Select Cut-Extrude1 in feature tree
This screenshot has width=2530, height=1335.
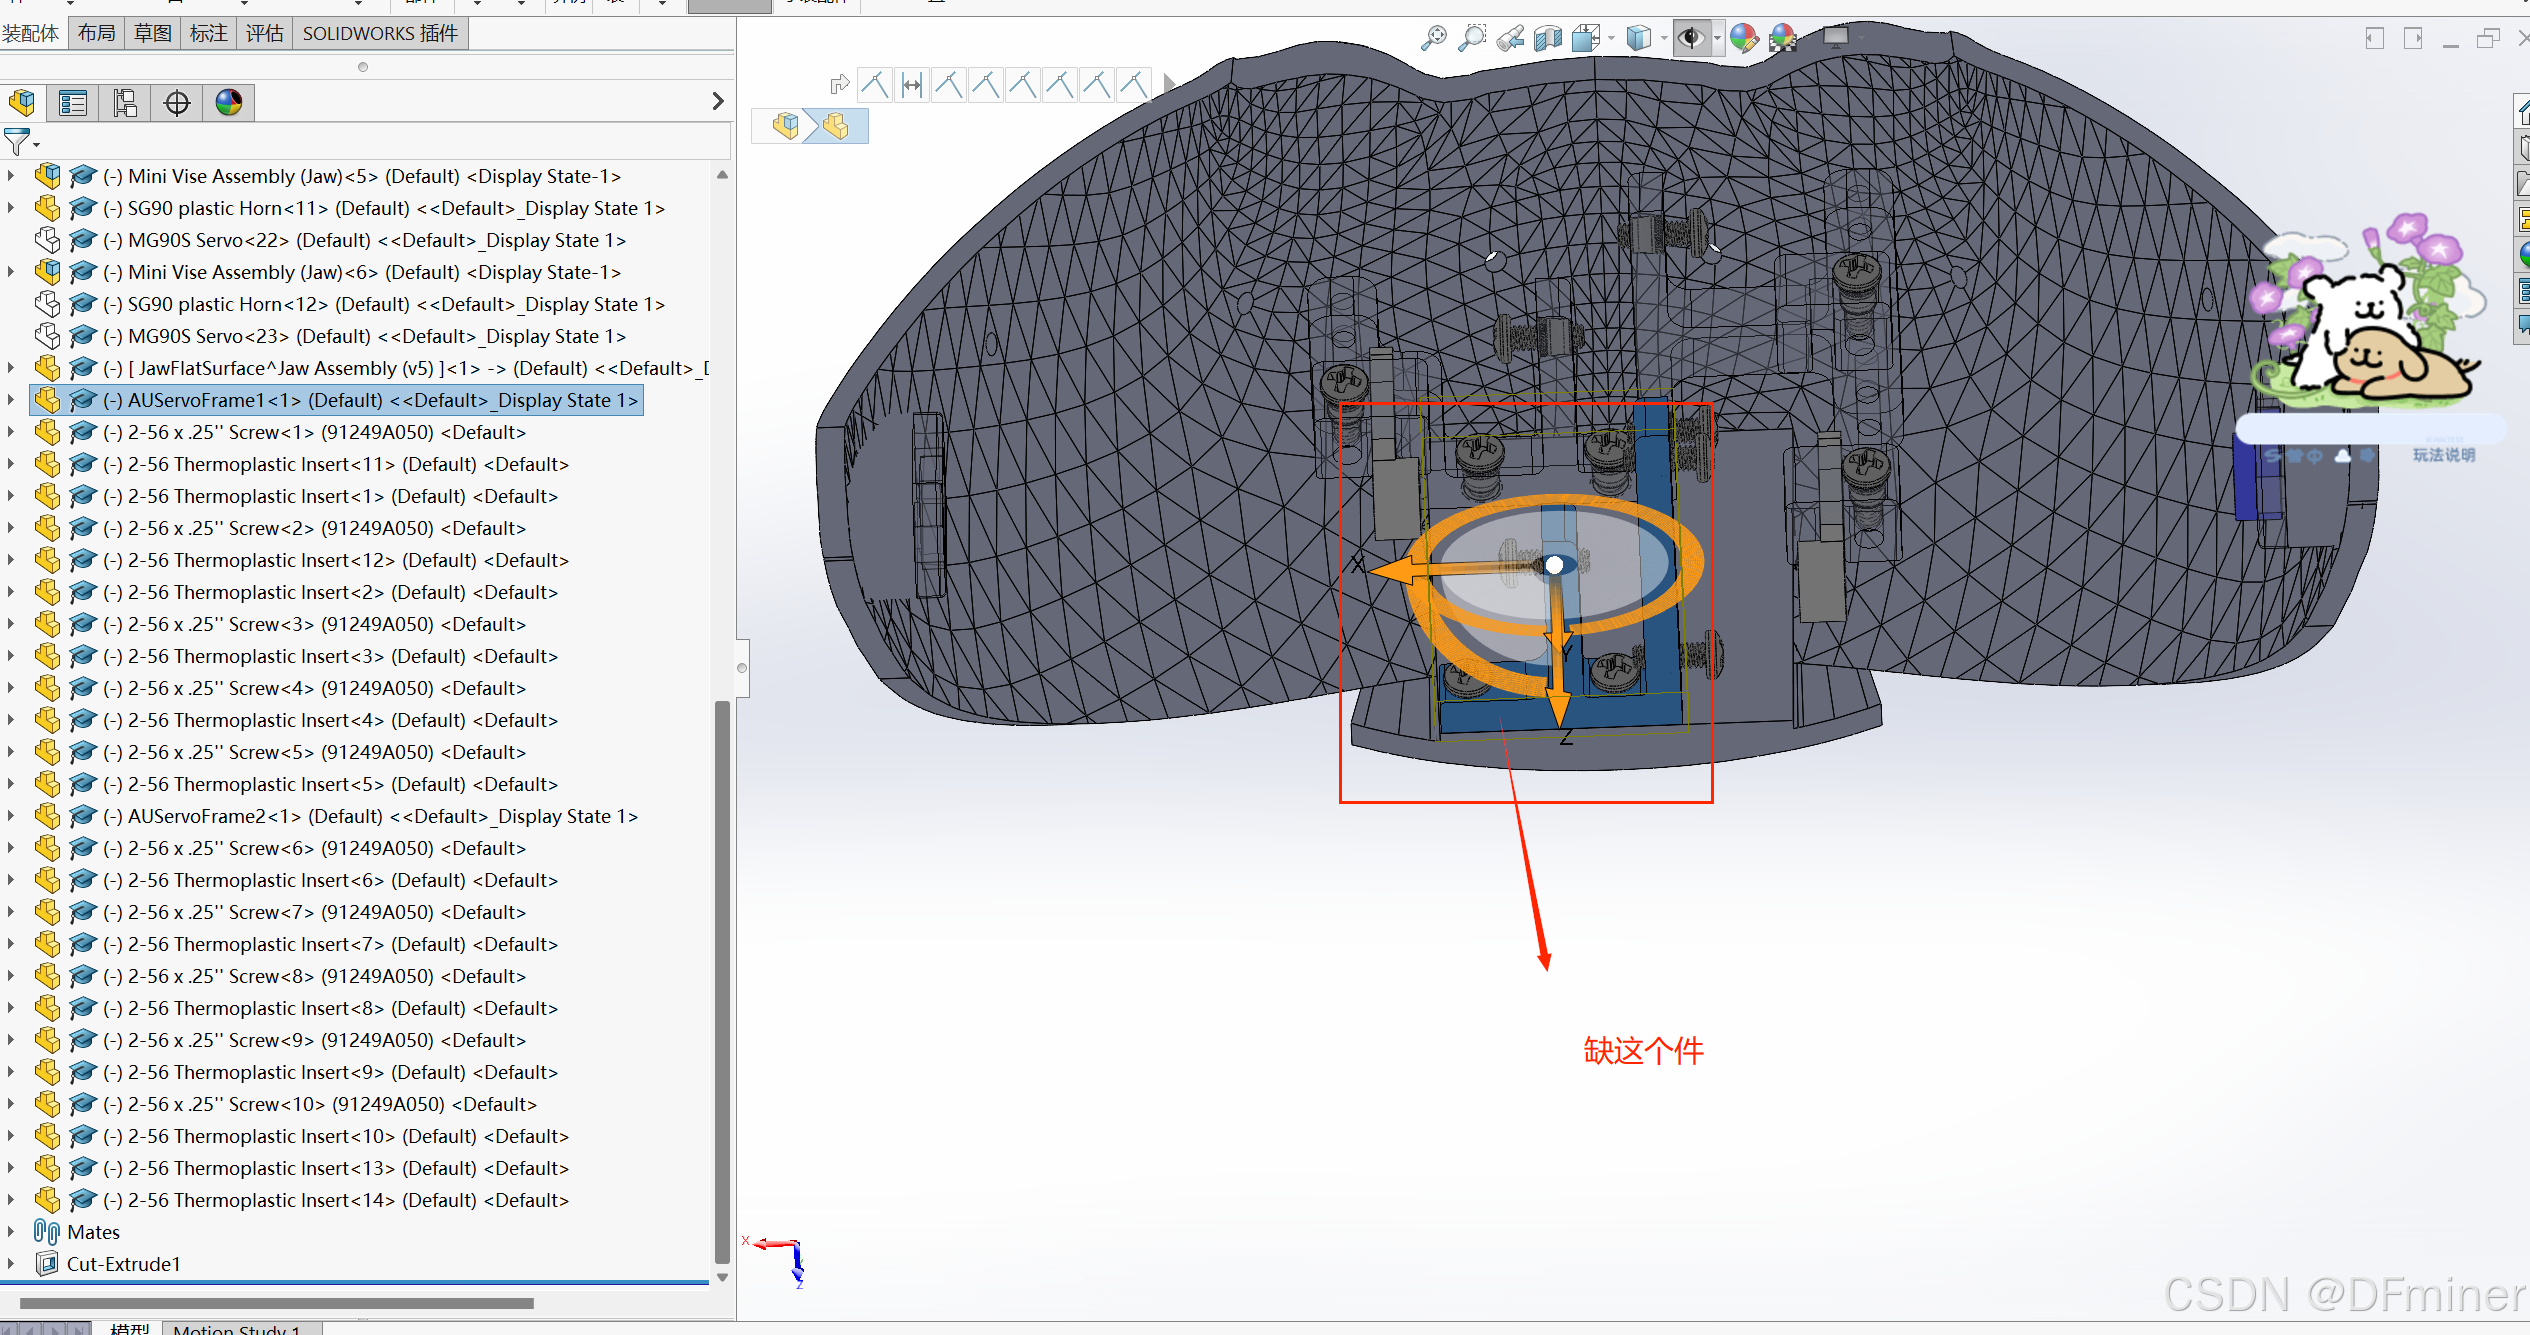pos(123,1263)
